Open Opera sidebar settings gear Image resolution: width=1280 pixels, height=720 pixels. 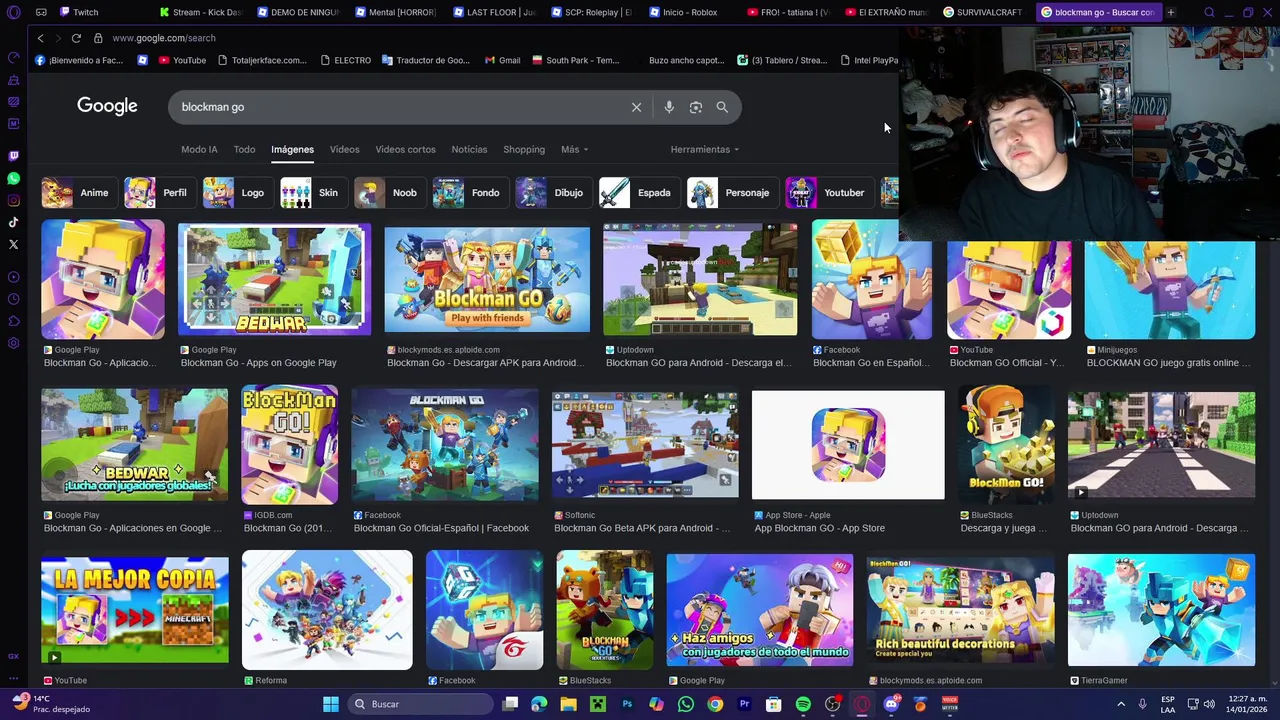coord(13,343)
